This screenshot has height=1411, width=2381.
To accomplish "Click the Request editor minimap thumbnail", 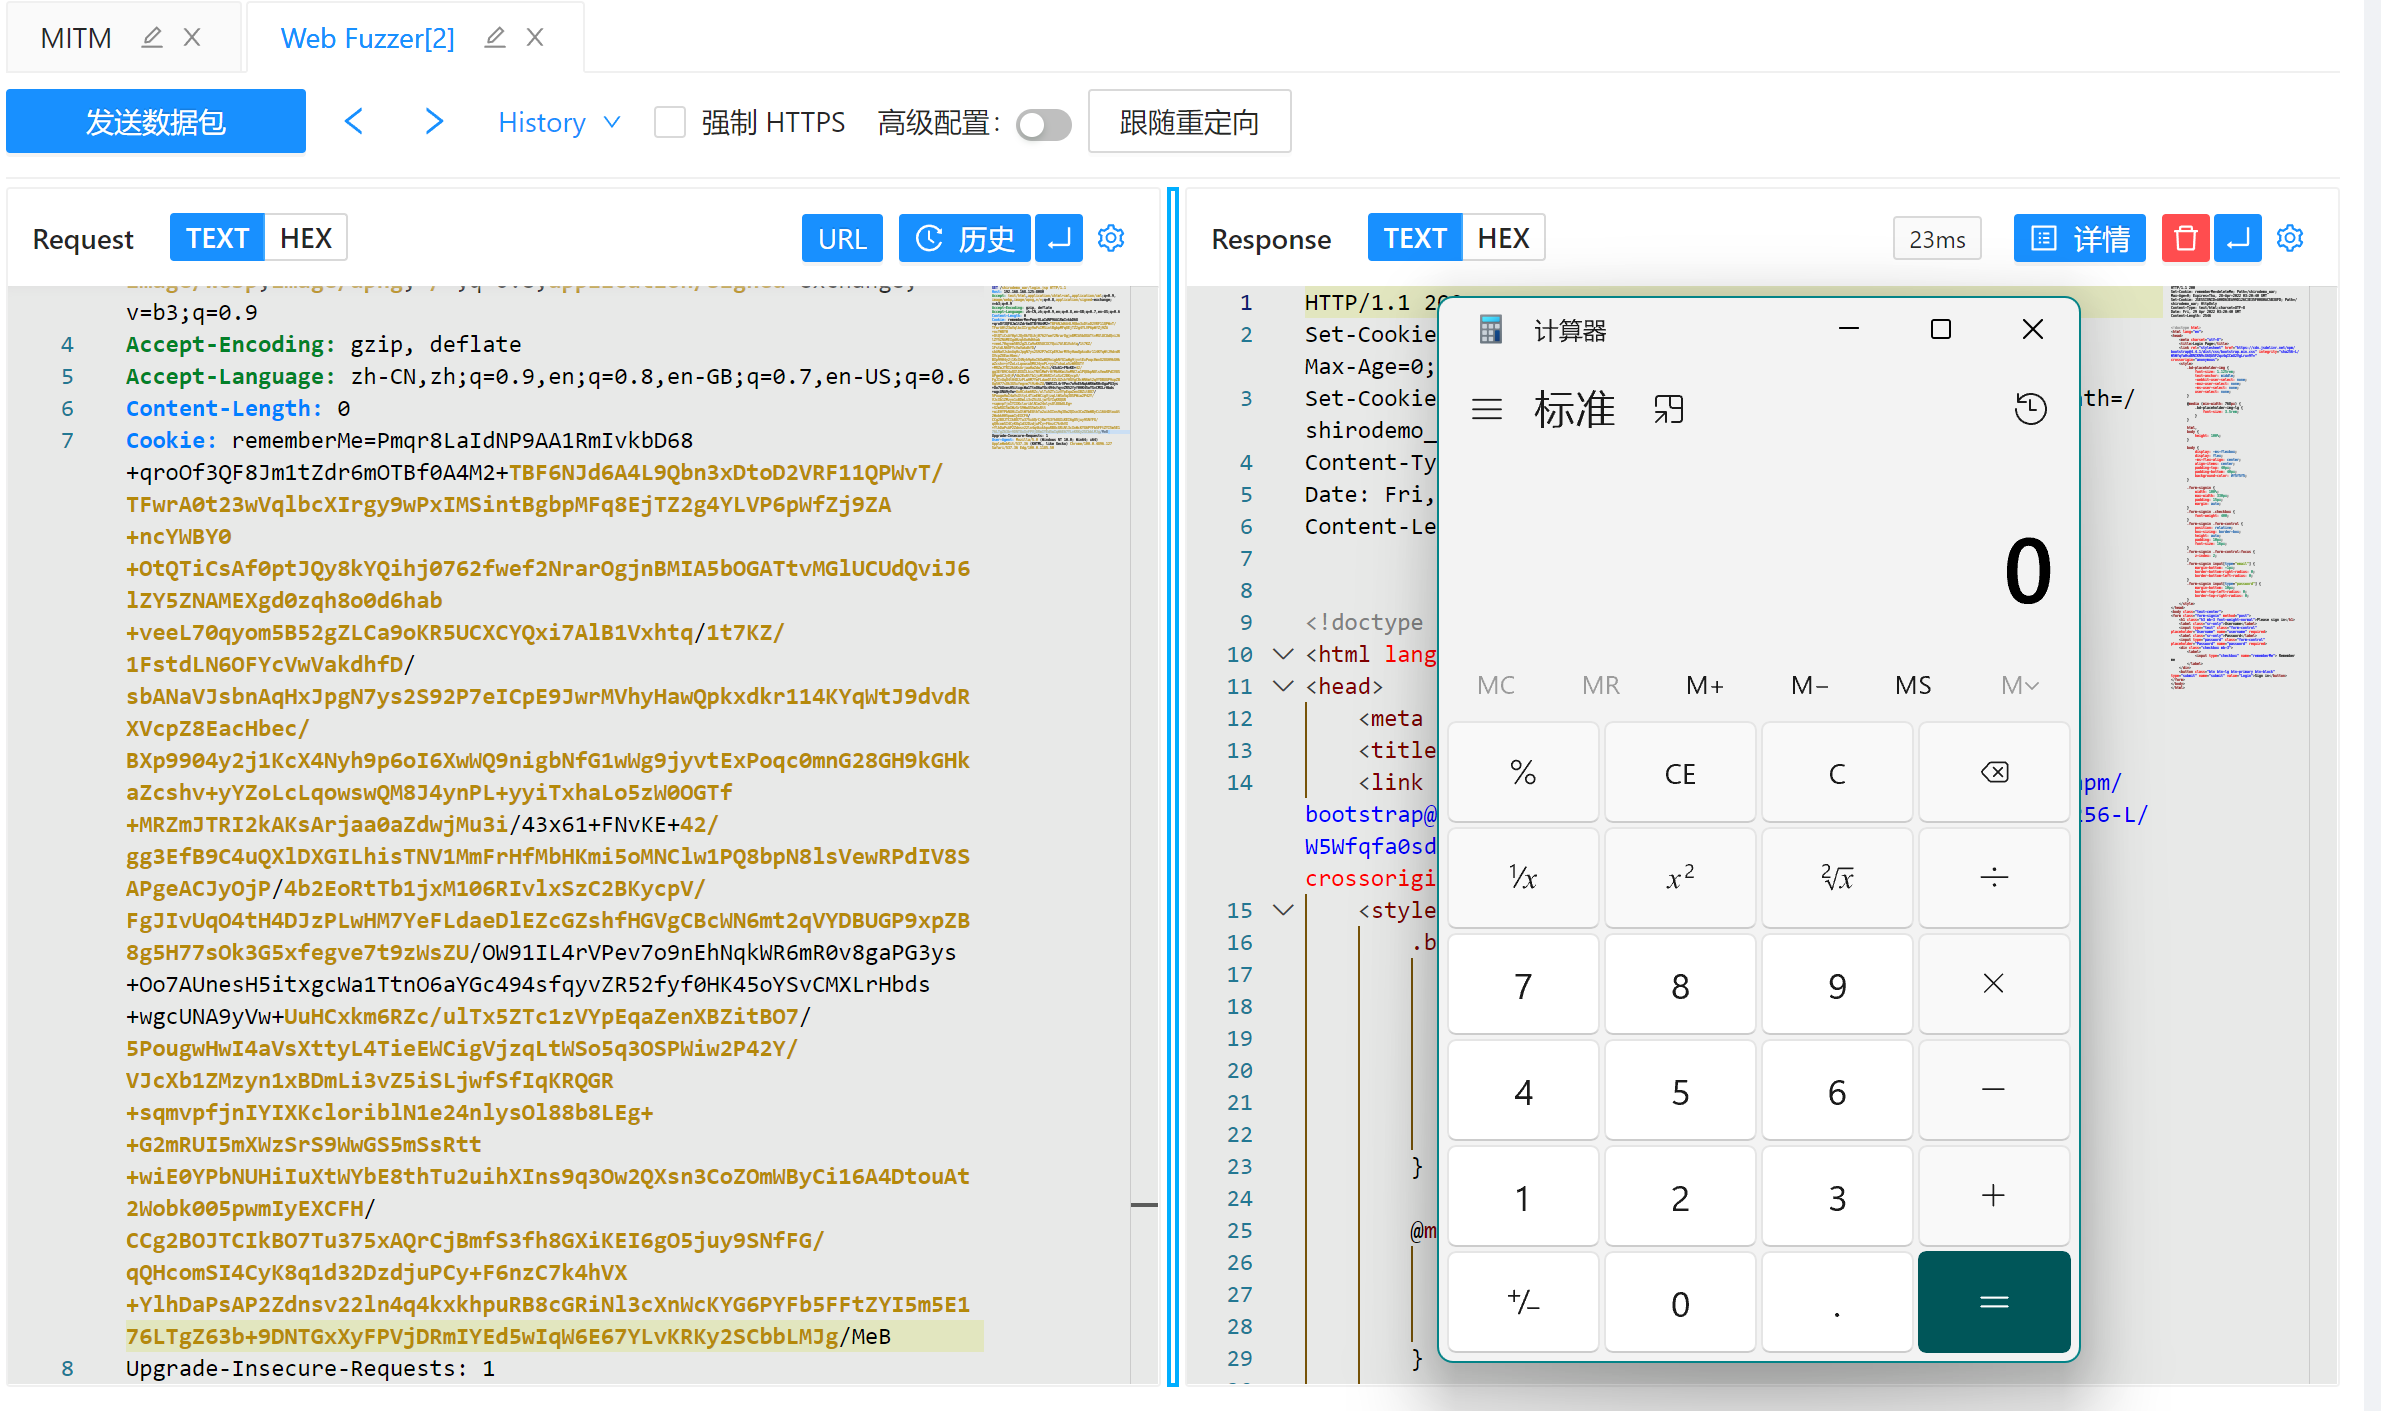I will pyautogui.click(x=1058, y=368).
